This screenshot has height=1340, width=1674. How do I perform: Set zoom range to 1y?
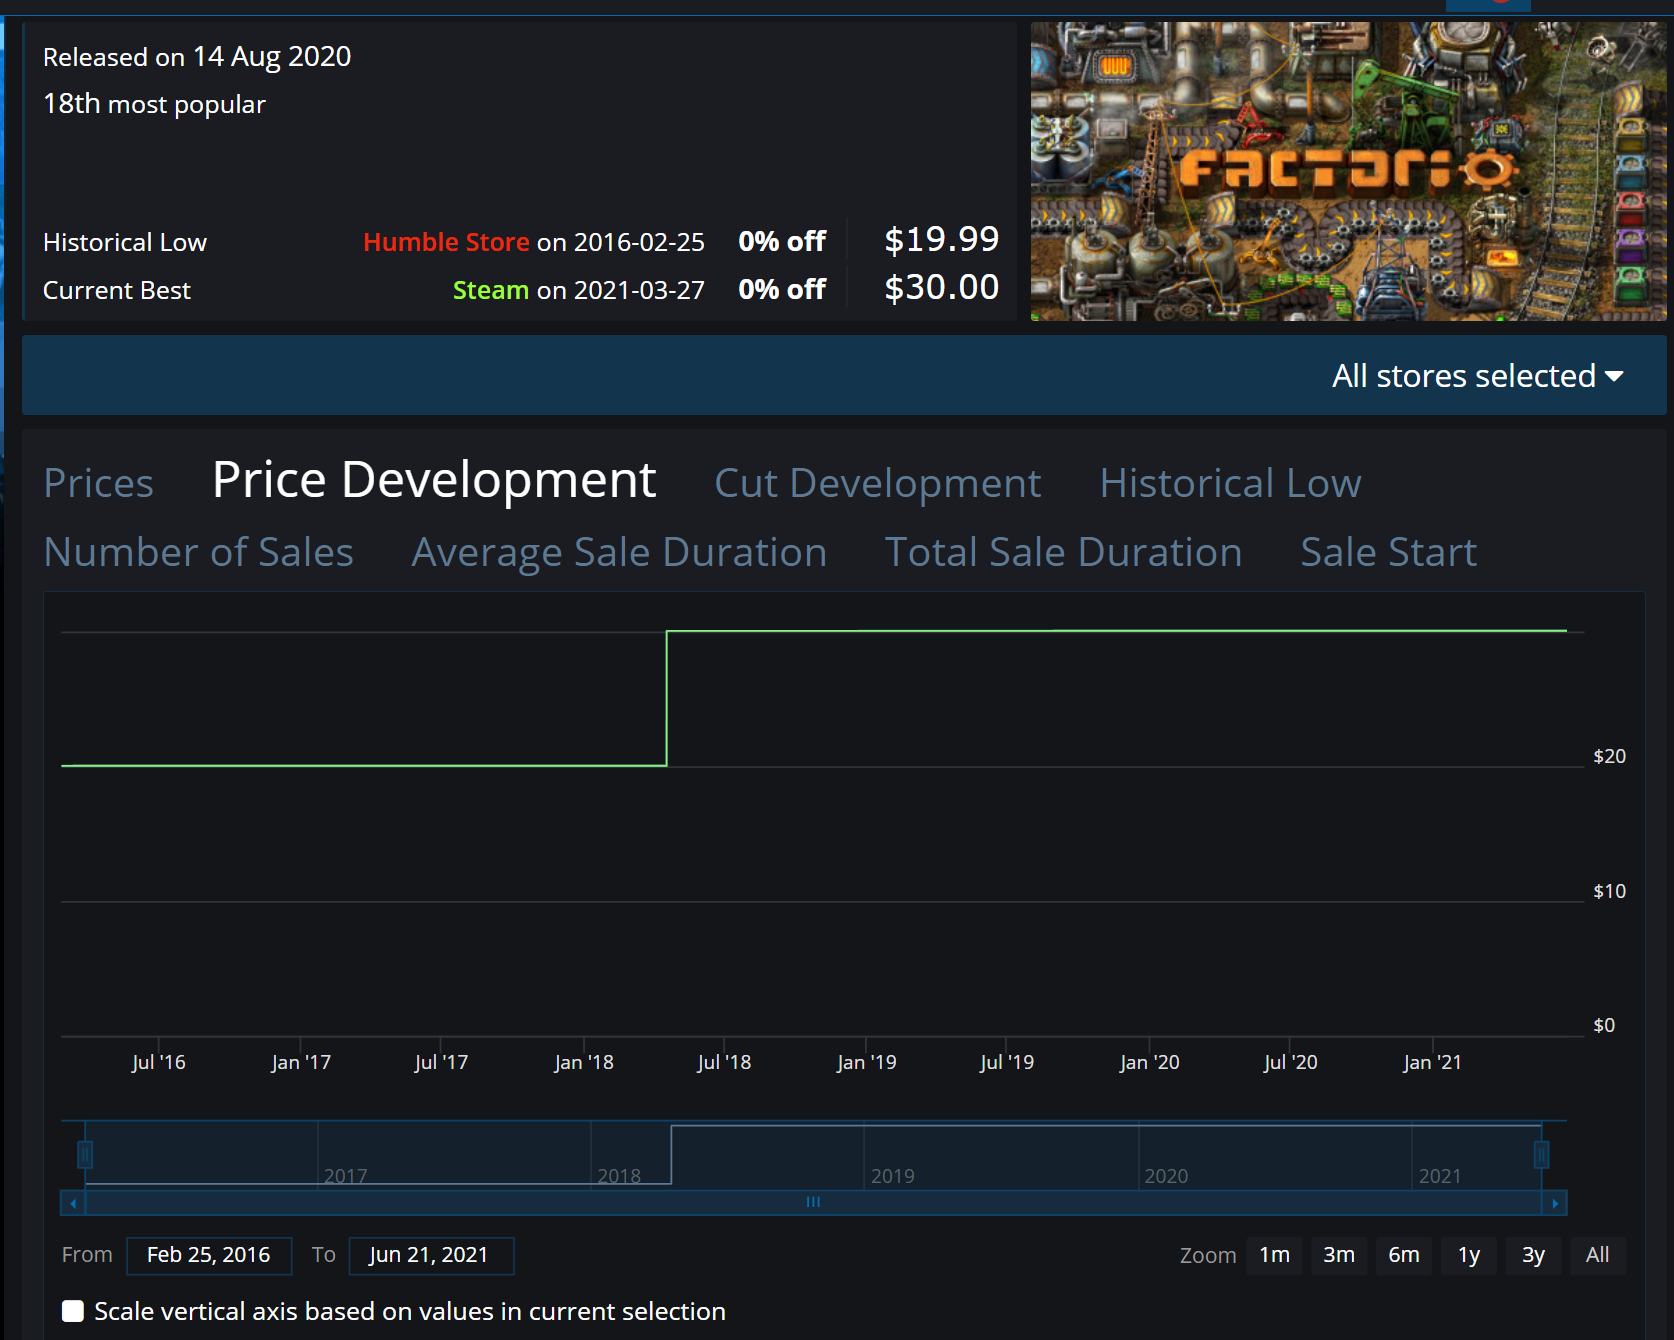(1469, 1255)
